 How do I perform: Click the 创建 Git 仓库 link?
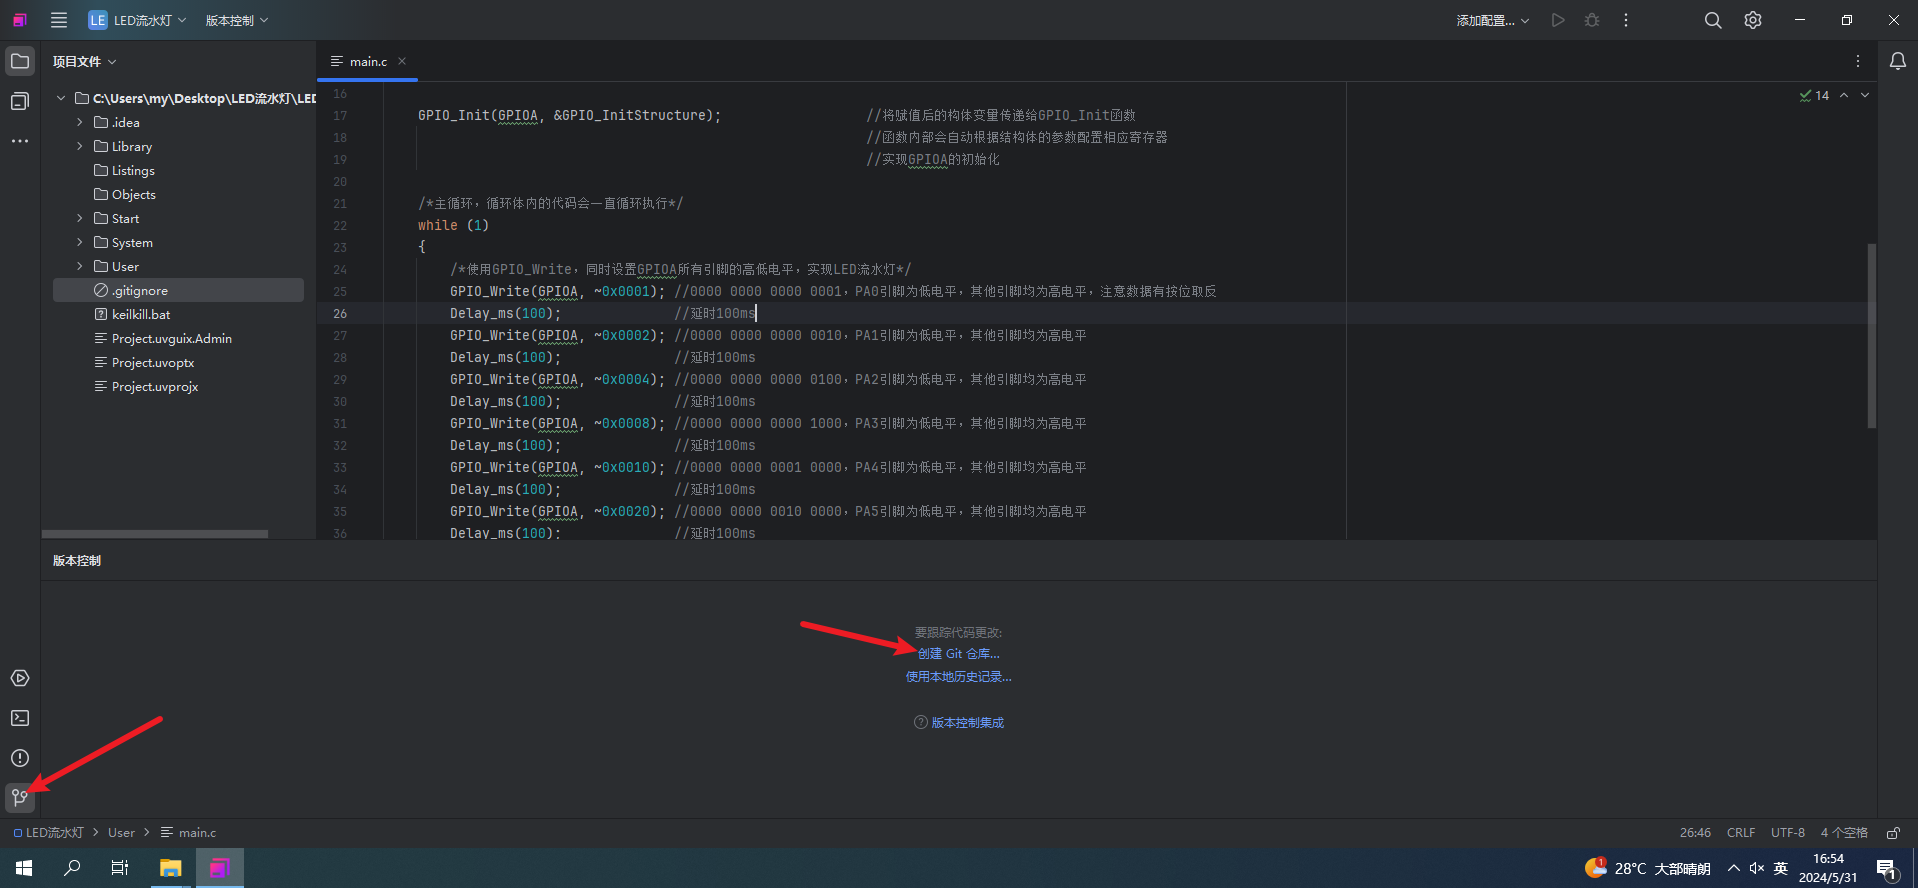click(x=958, y=653)
